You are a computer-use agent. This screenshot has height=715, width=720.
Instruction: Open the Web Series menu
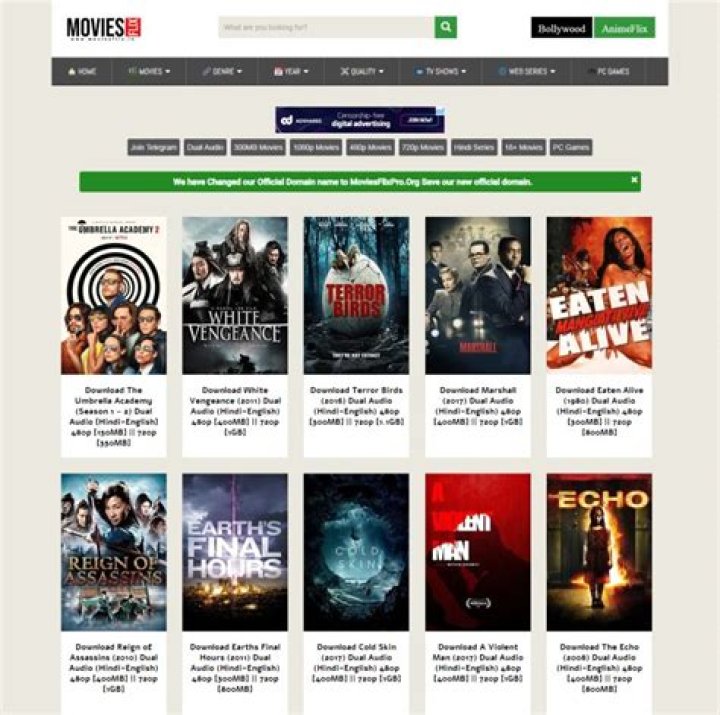(527, 72)
